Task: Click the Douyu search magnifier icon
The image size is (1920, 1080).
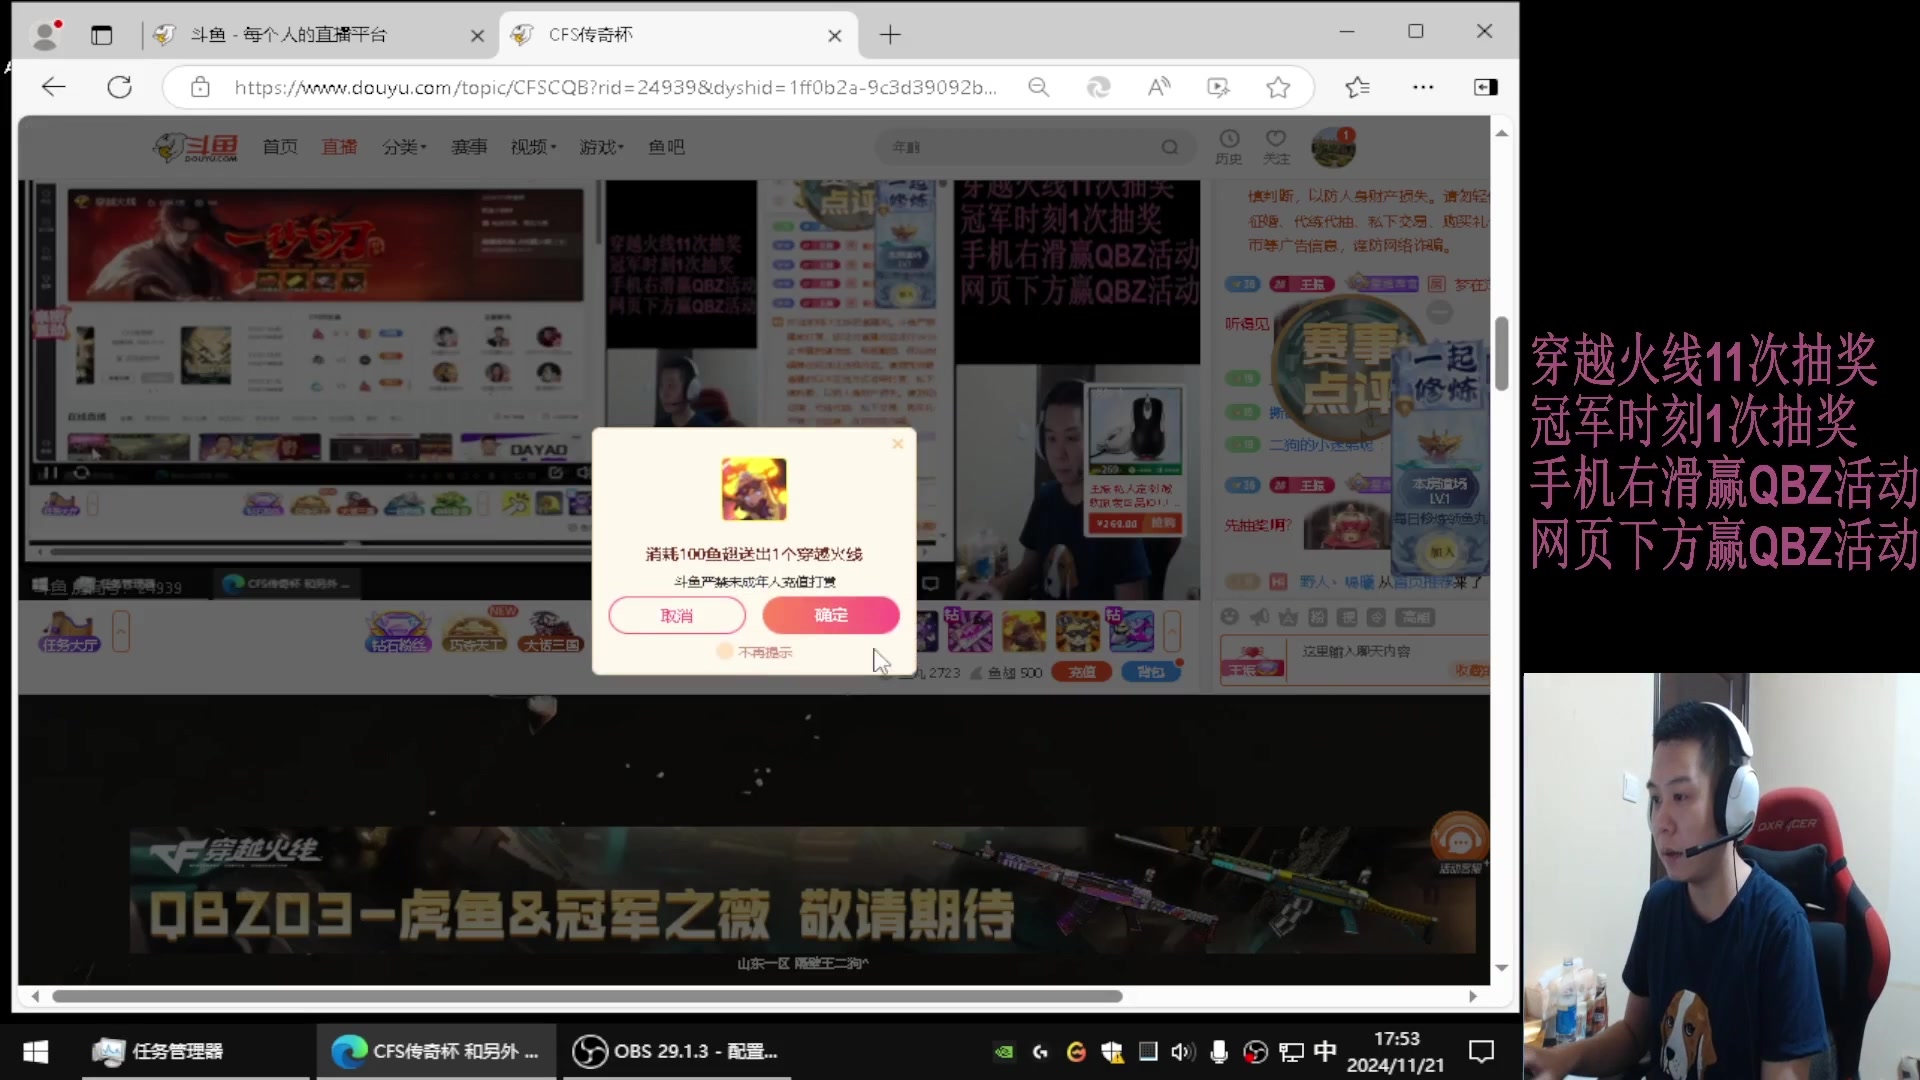Action: [x=1170, y=147]
